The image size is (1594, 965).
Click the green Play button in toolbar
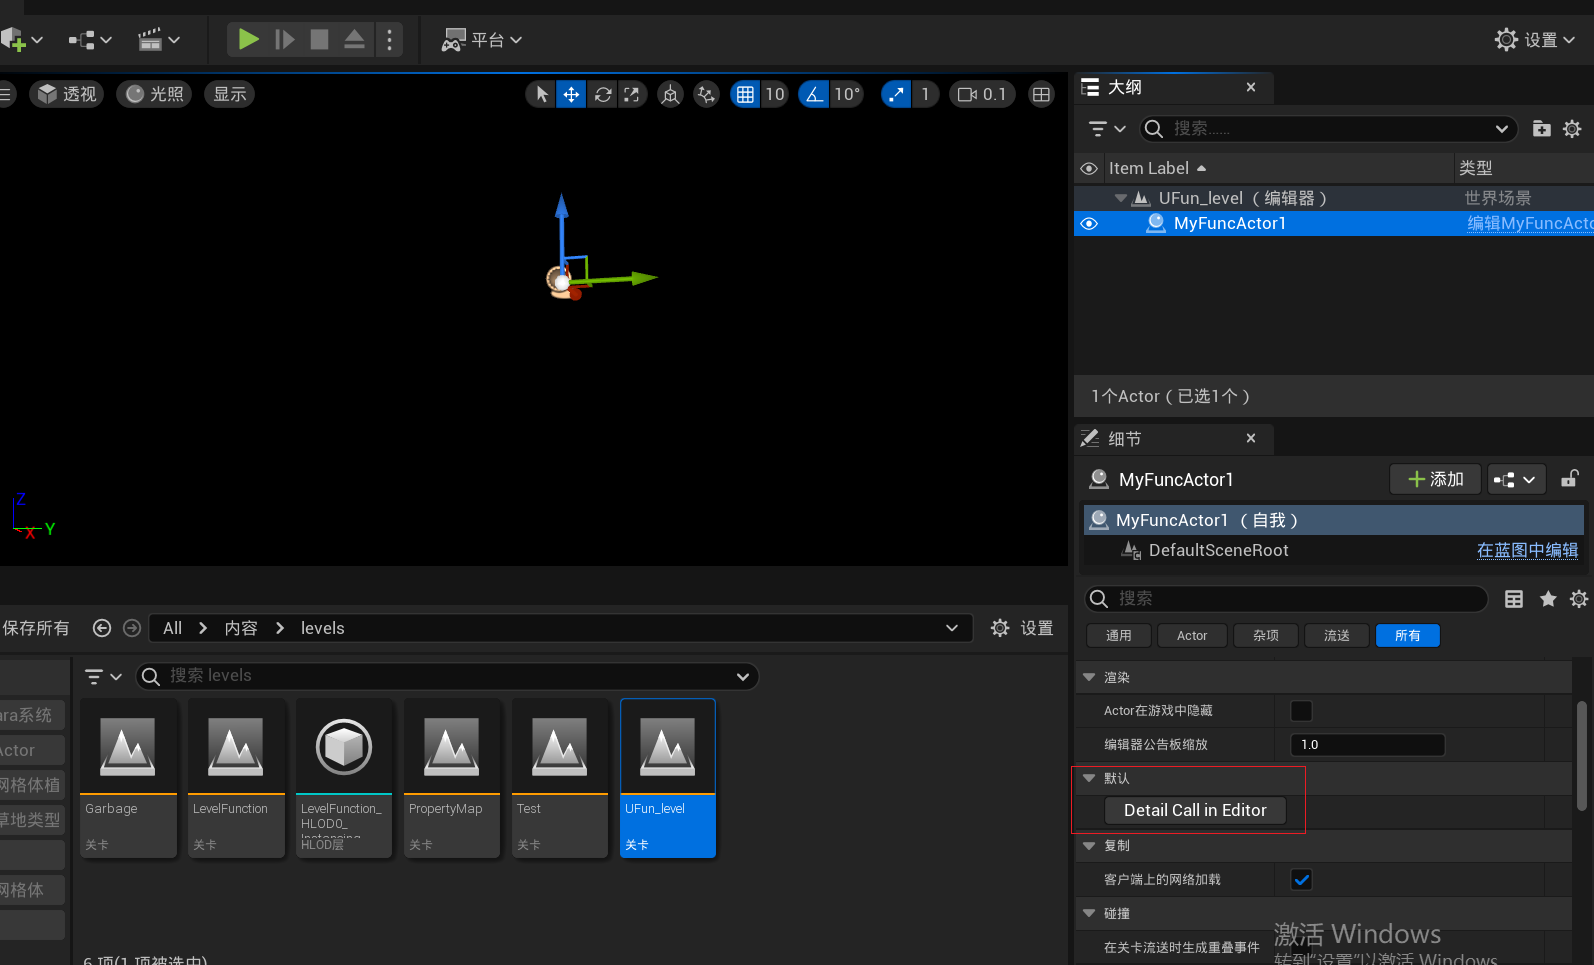[248, 39]
